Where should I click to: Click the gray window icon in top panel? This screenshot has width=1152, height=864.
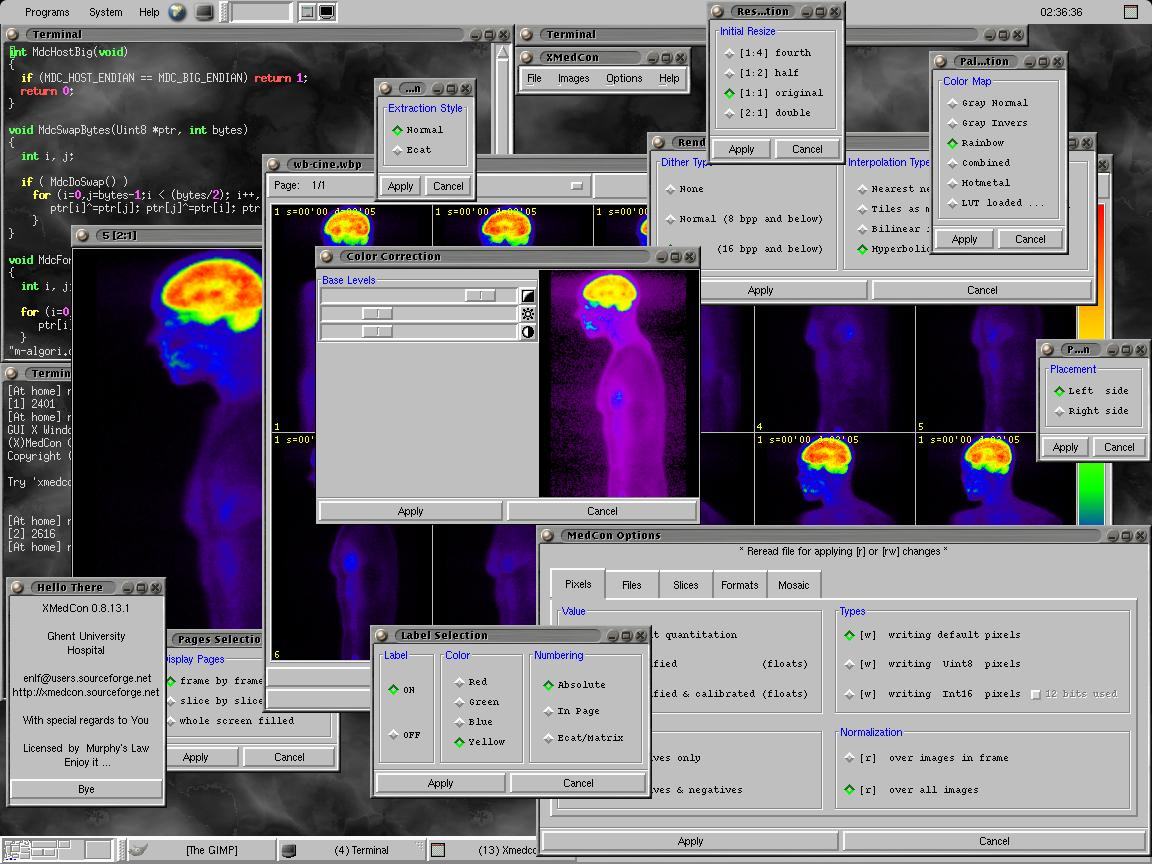308,12
